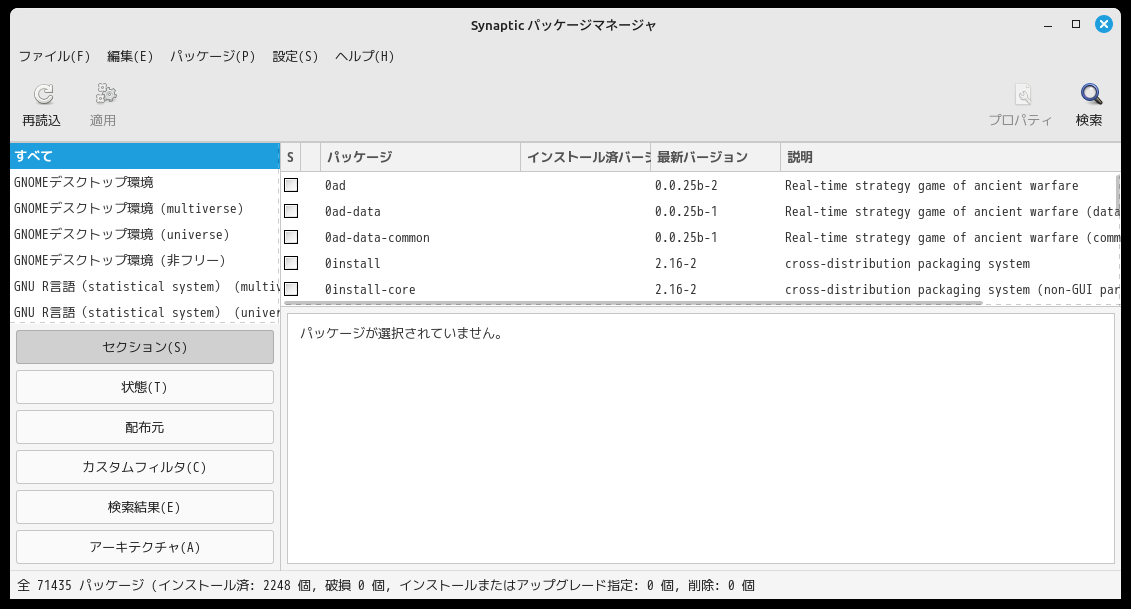The image size is (1131, 609).
Task: Click the 配布元 filter button
Action: tap(145, 427)
